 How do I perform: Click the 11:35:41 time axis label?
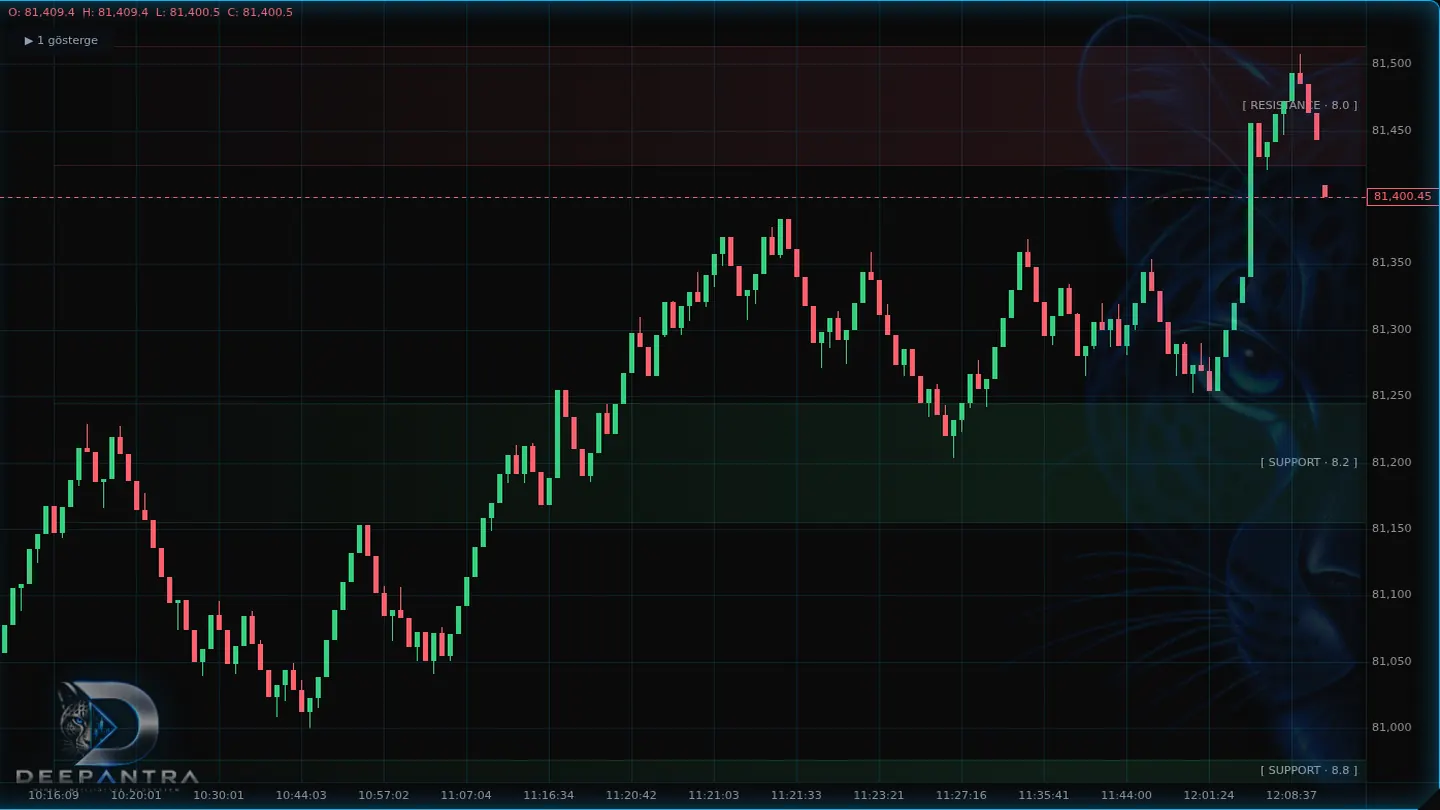pyautogui.click(x=1043, y=796)
